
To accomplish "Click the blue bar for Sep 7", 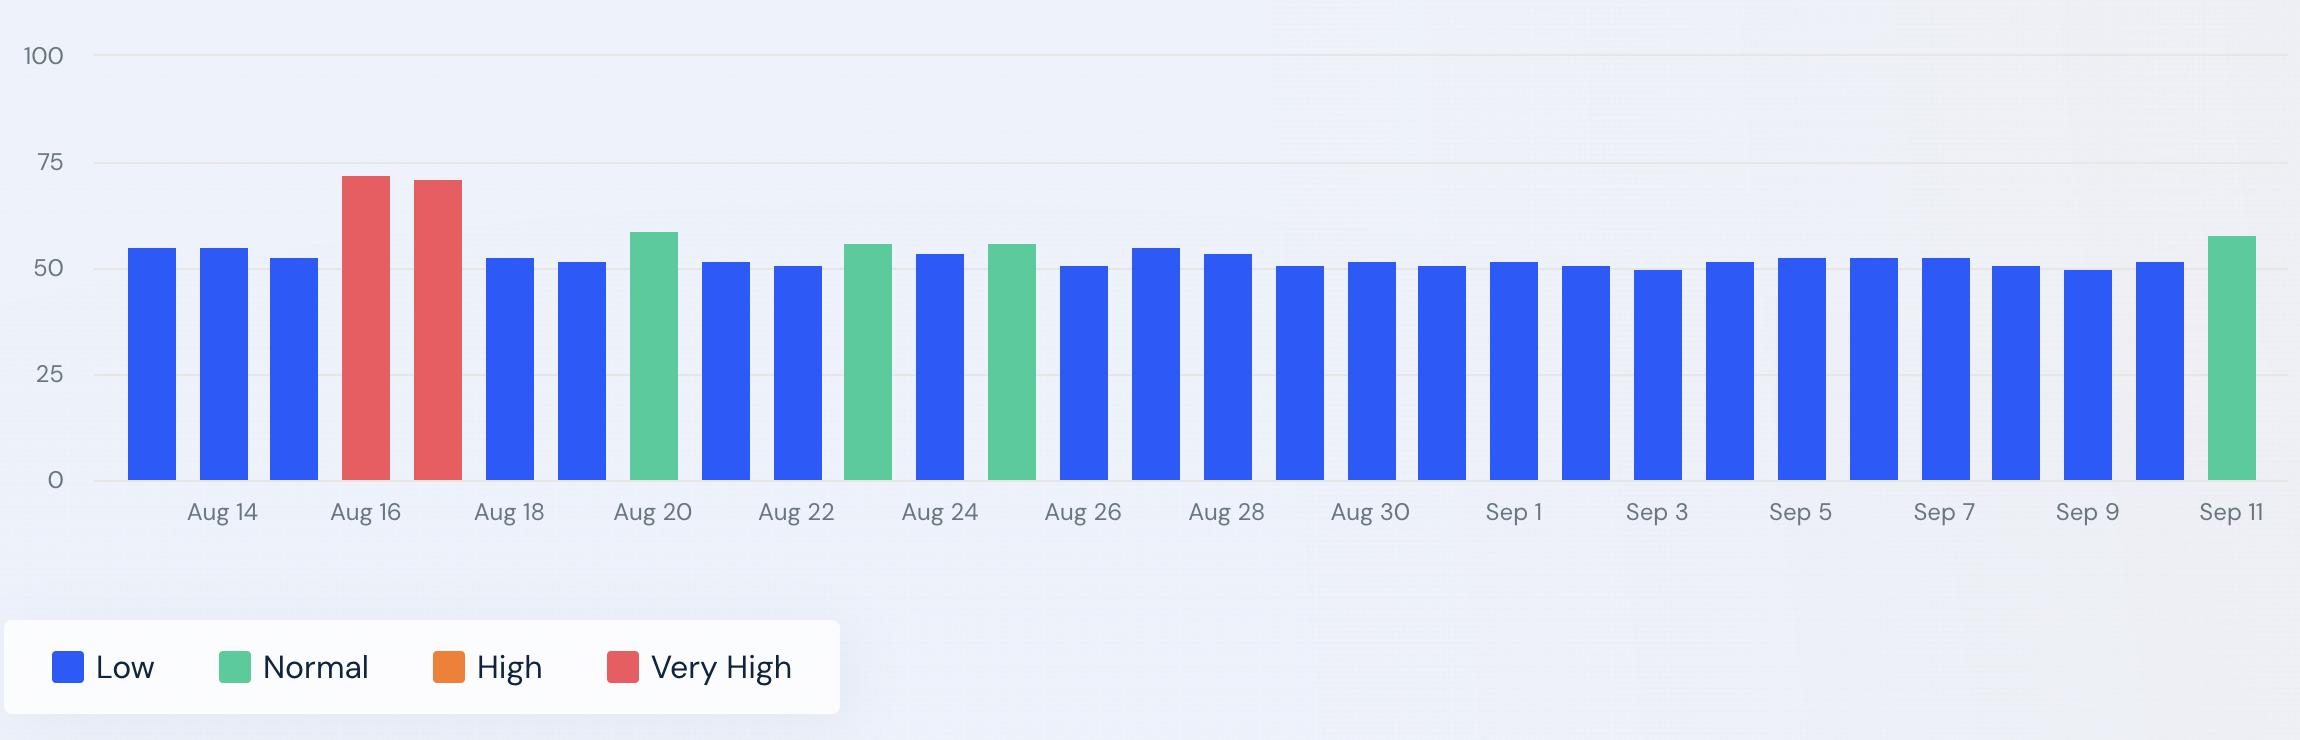I will (1946, 369).
